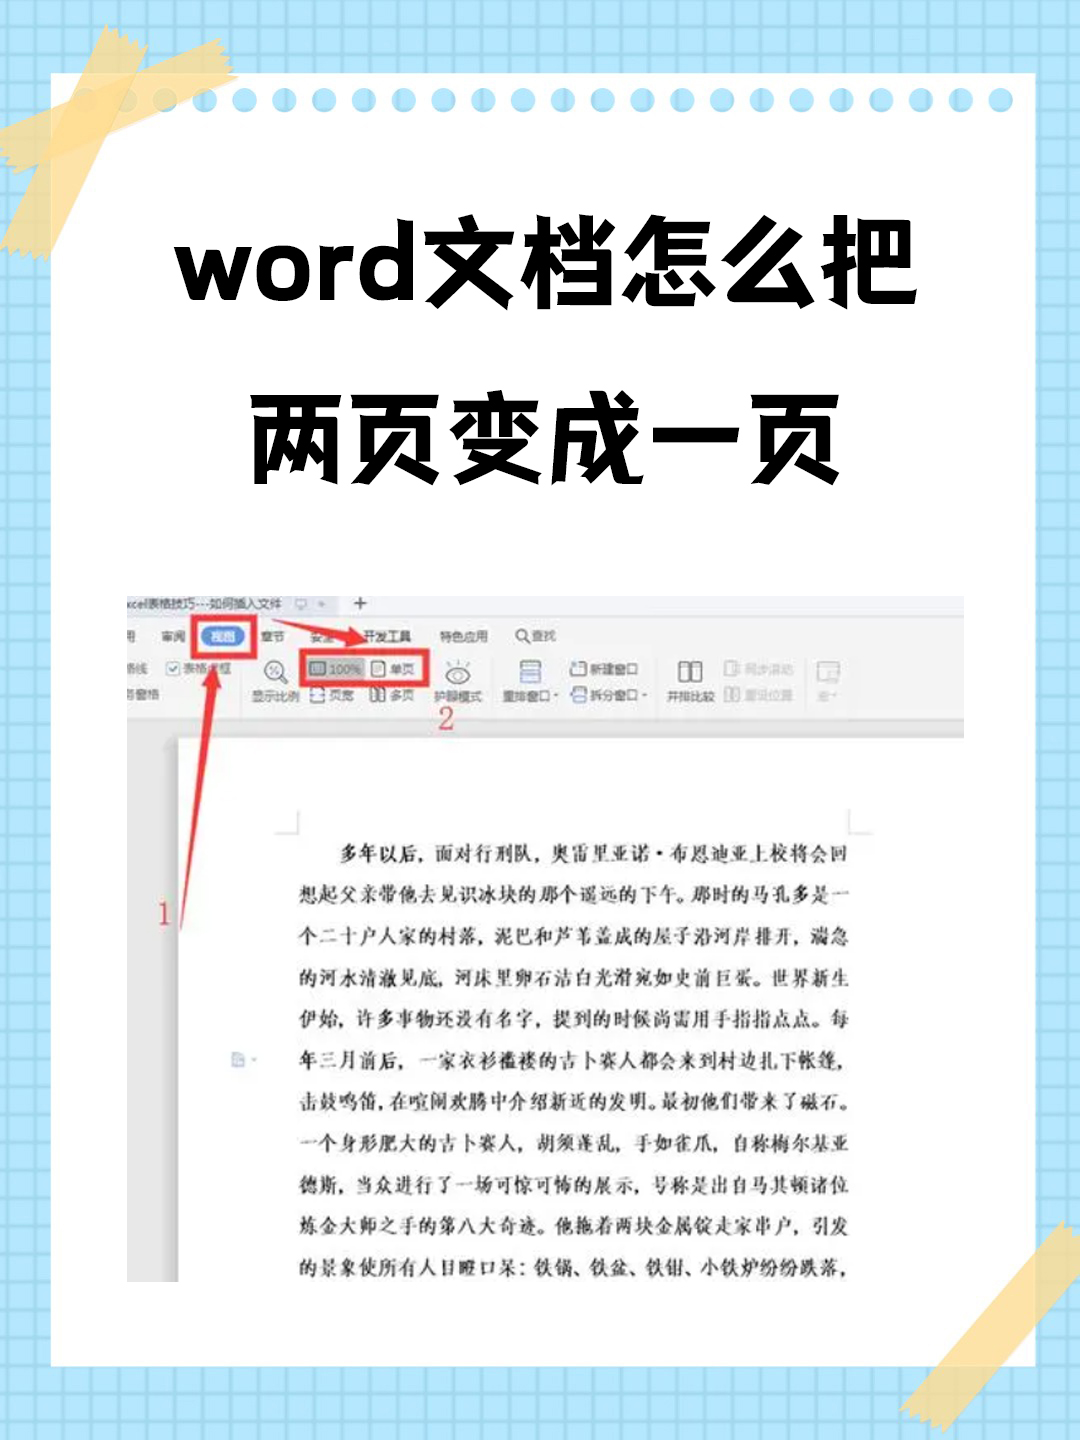Switch to 多页 multi-page view

392,695
